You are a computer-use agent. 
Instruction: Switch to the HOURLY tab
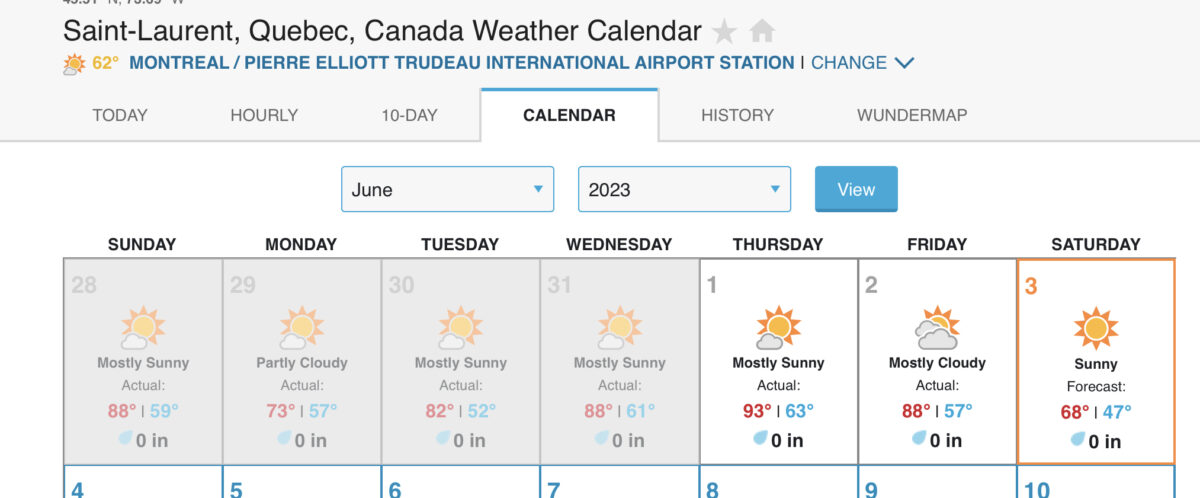(264, 115)
